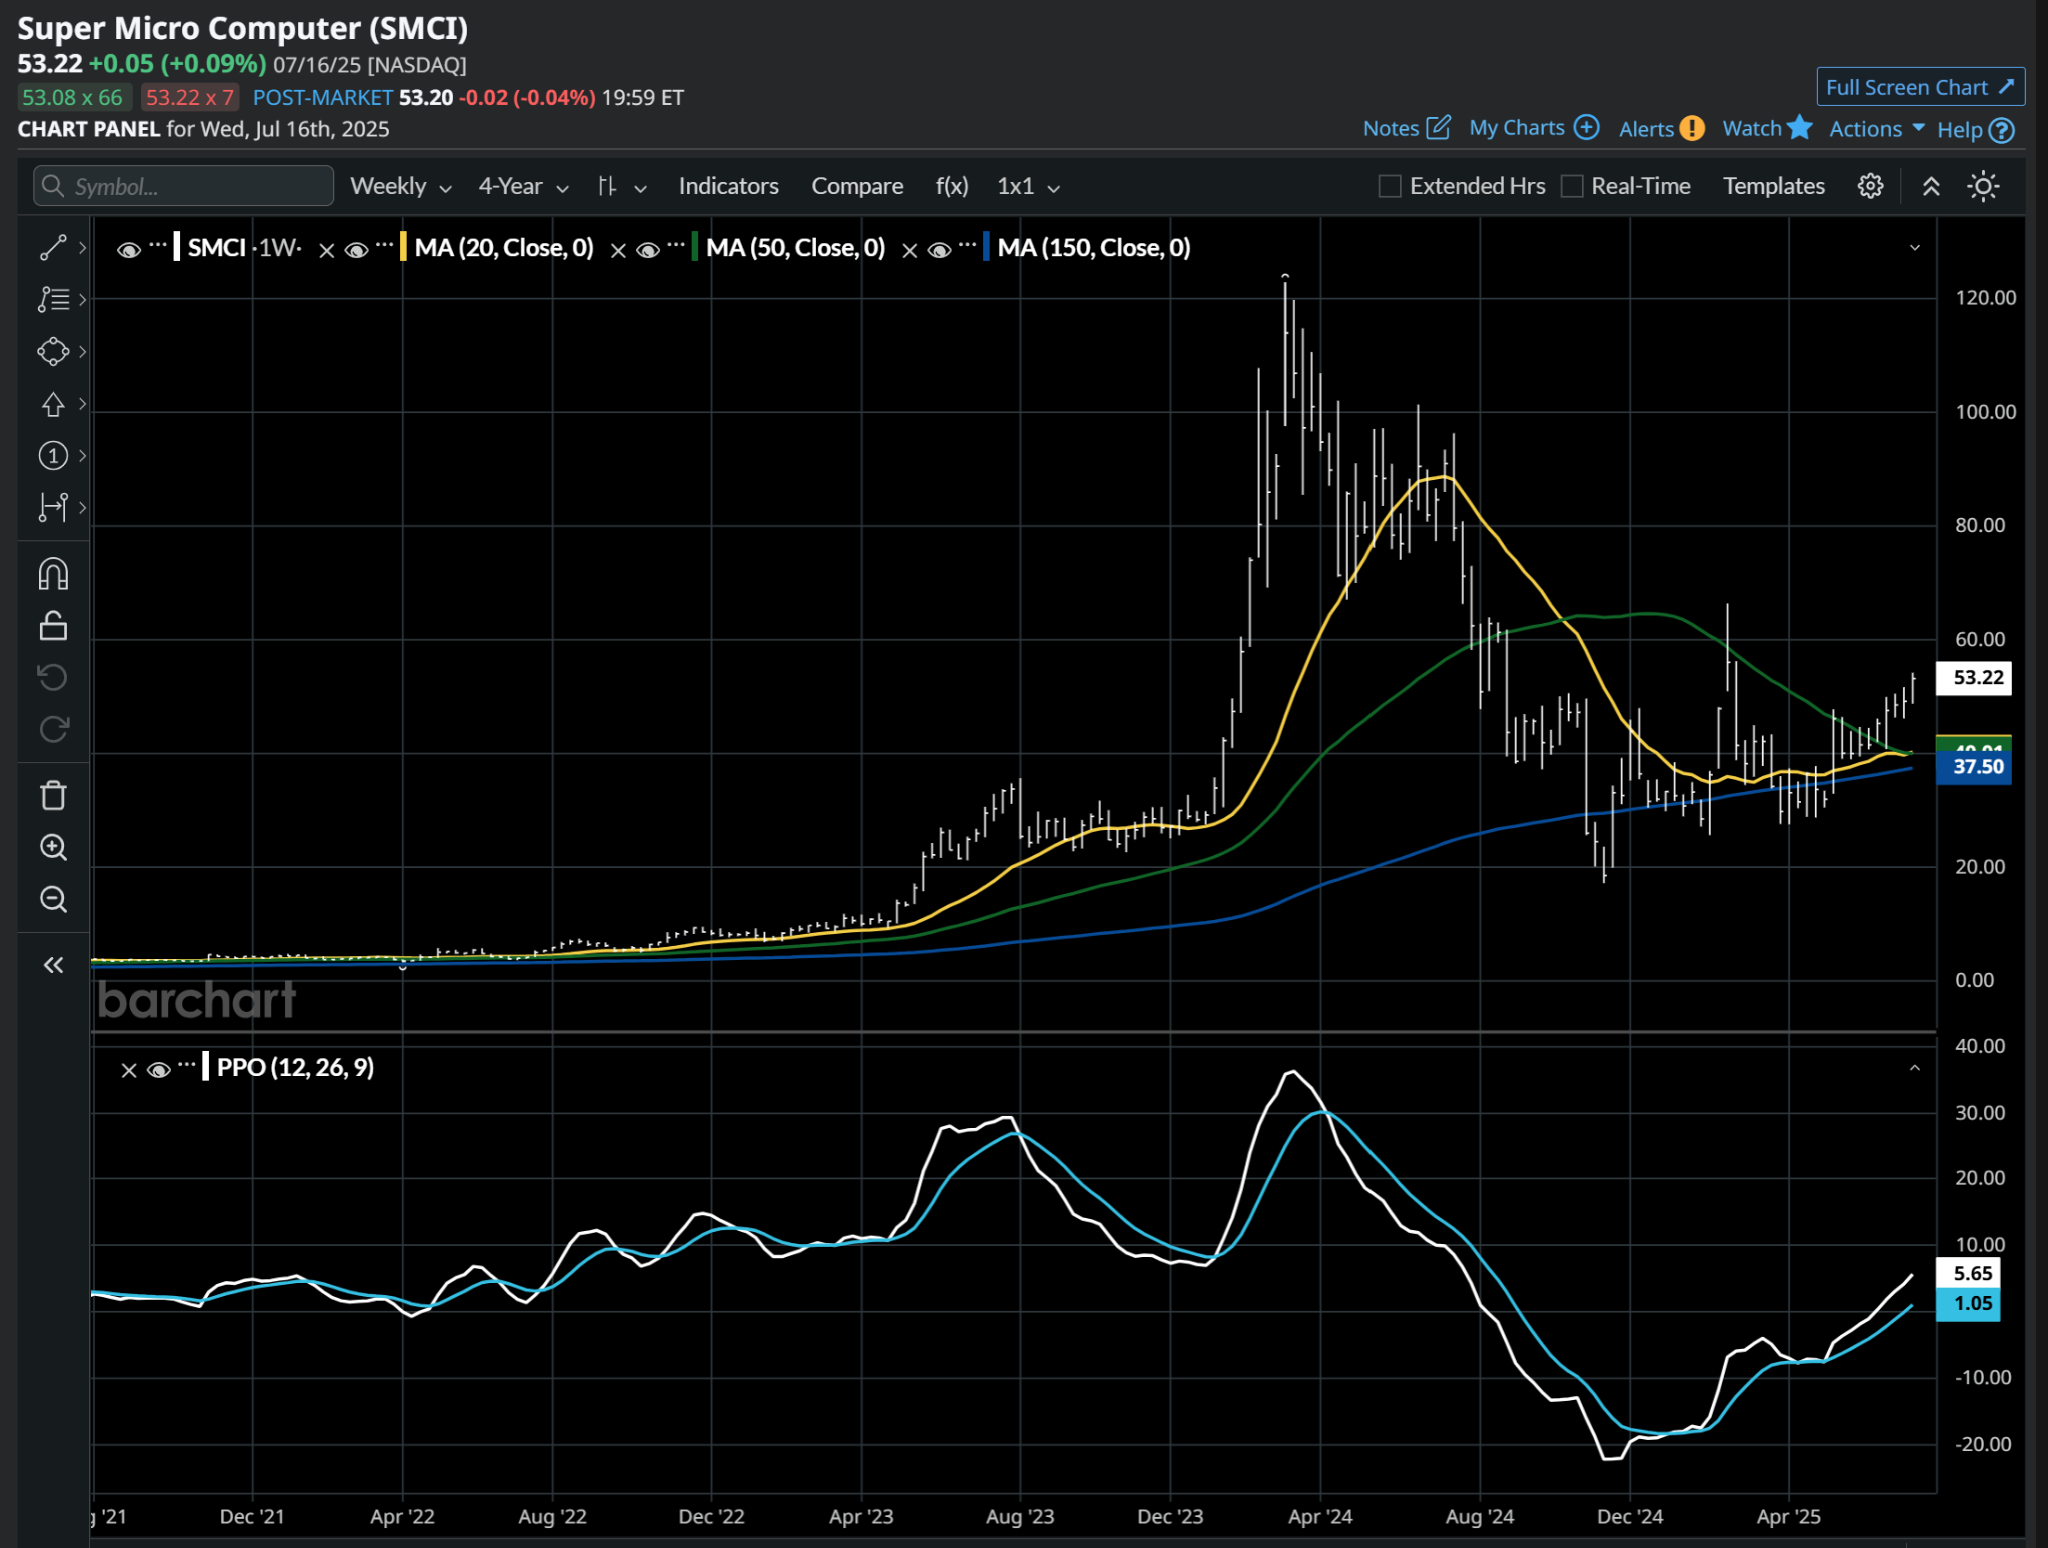Hide the MA (50, Close, 0) line
Screen dimensions: 2048x1548
[648, 250]
